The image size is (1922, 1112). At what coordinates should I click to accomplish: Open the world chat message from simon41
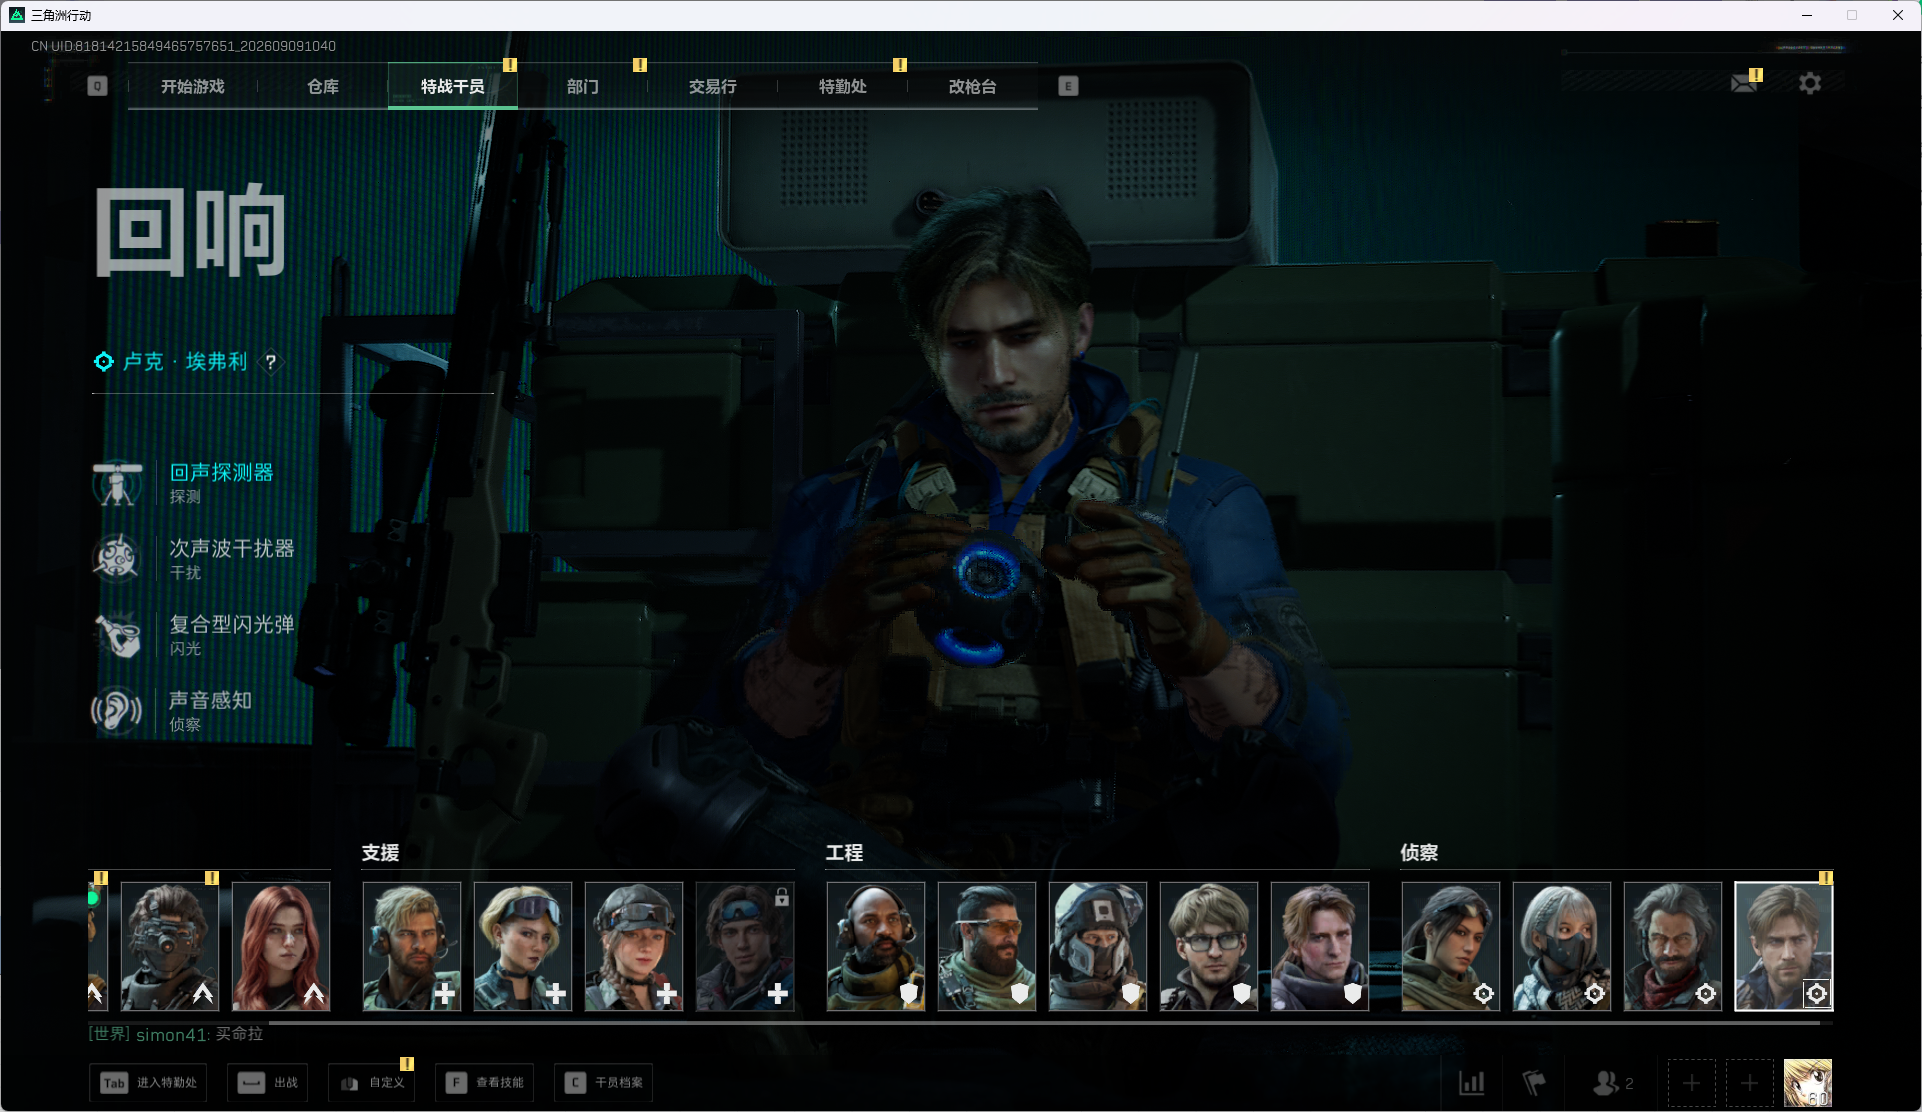coord(176,1034)
